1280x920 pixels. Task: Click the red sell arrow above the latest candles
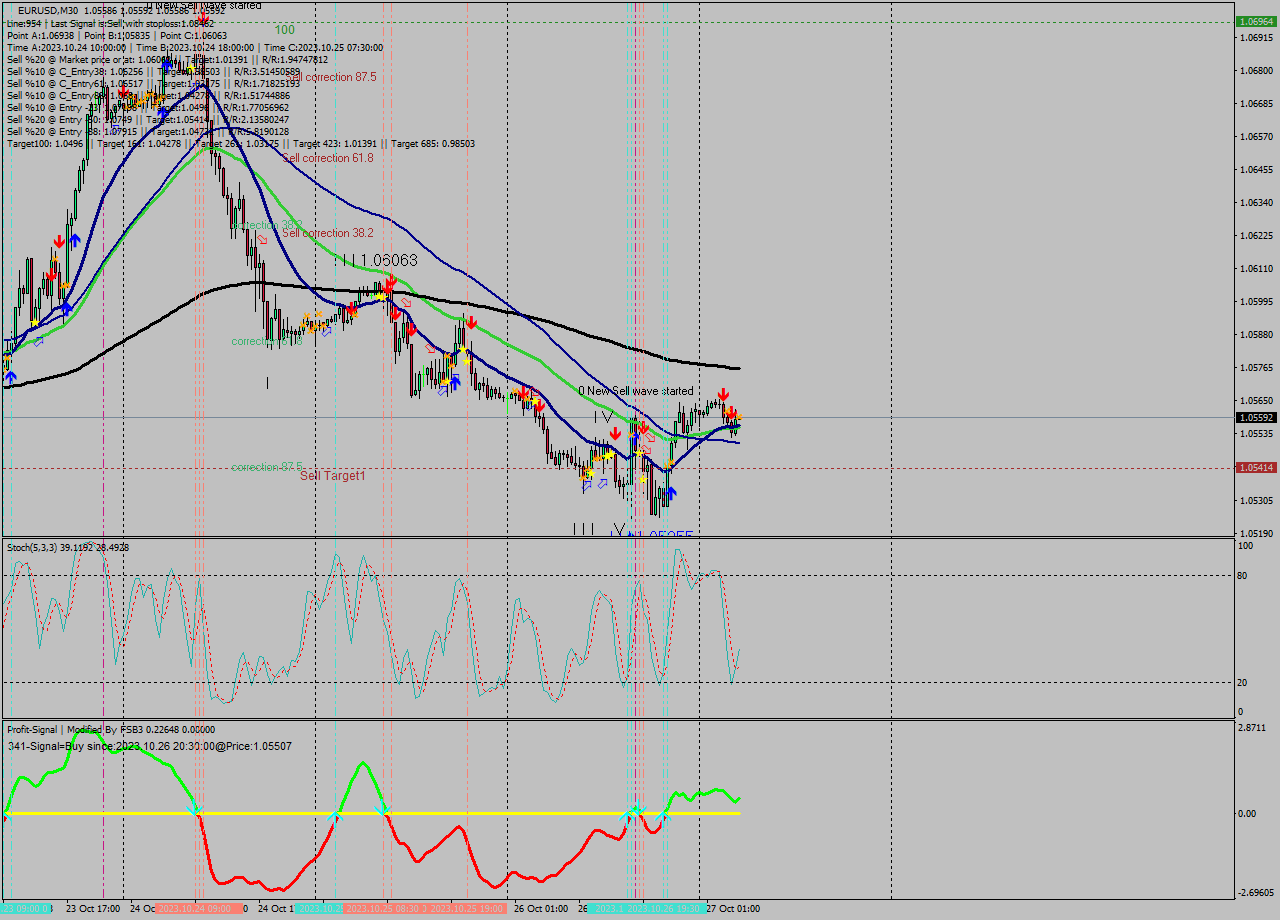tap(723, 394)
